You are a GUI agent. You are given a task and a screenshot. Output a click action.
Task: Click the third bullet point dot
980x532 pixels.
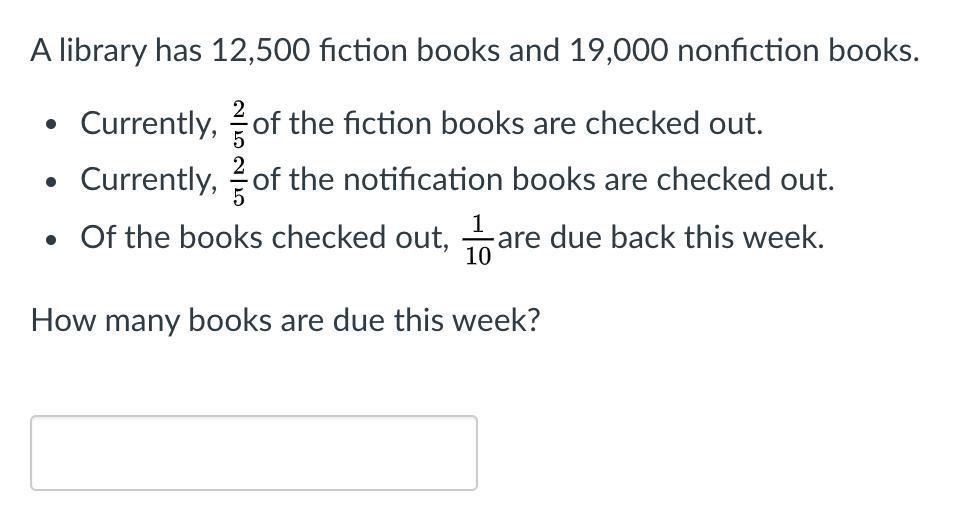(x=51, y=239)
